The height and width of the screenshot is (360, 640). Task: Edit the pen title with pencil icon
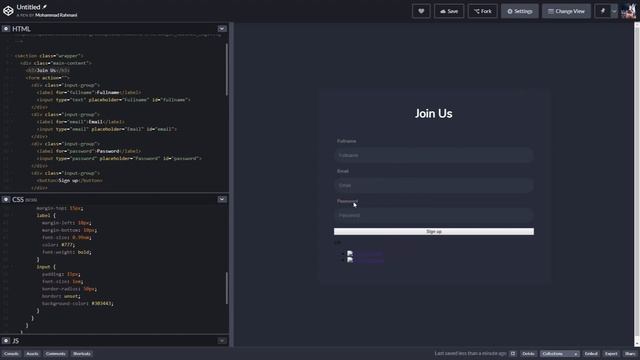click(x=45, y=7)
